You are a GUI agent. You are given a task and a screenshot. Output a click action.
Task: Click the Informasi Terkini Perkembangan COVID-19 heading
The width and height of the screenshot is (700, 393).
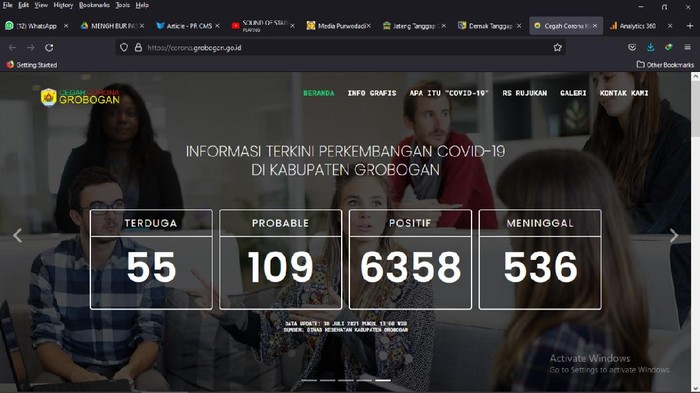click(346, 160)
